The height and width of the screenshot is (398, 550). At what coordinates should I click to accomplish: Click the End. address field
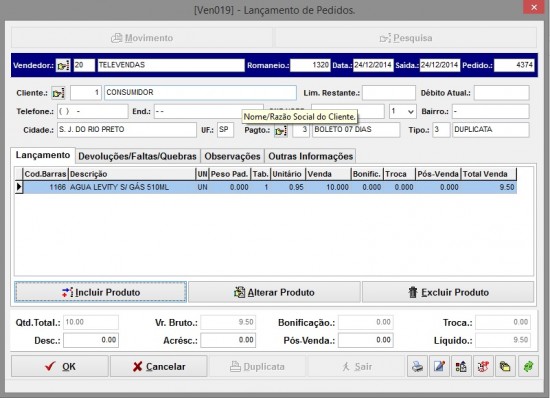tap(209, 112)
